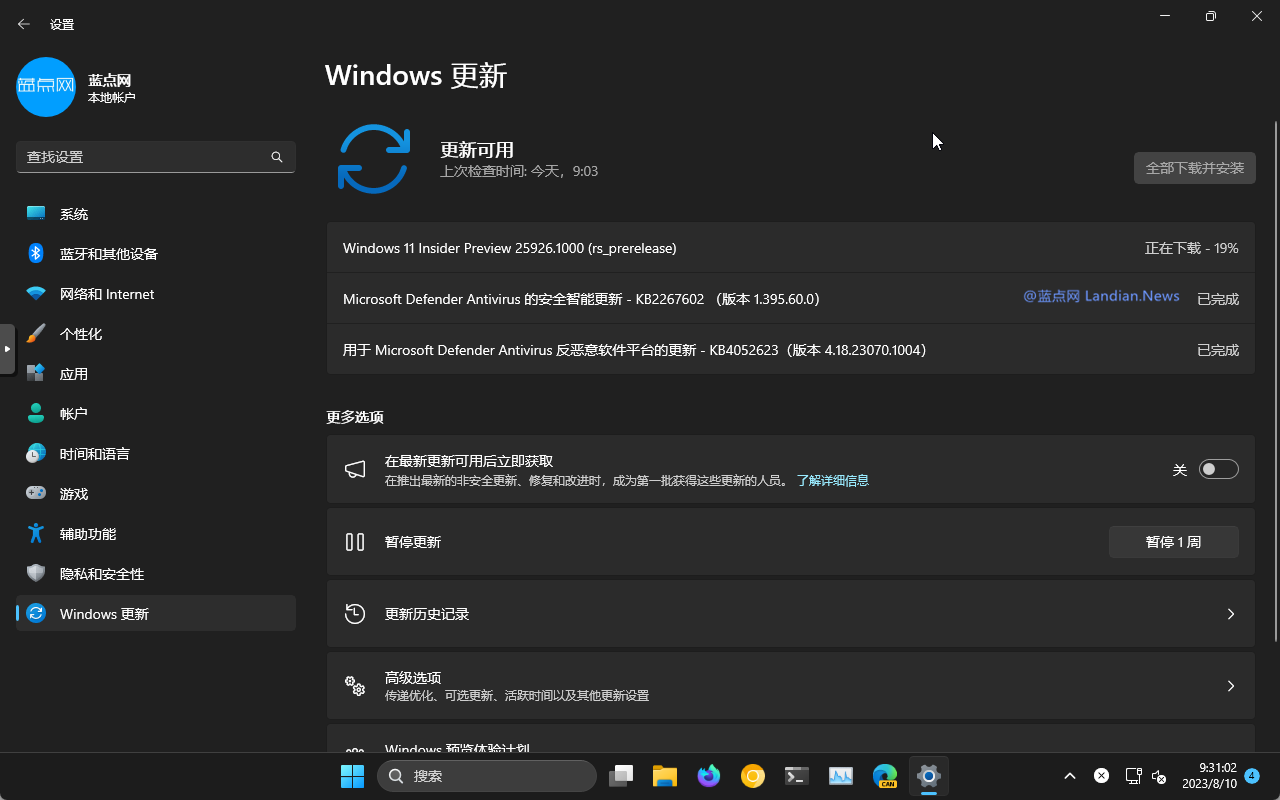
Task: Select 系统 in the settings sidebar
Action: 156,214
